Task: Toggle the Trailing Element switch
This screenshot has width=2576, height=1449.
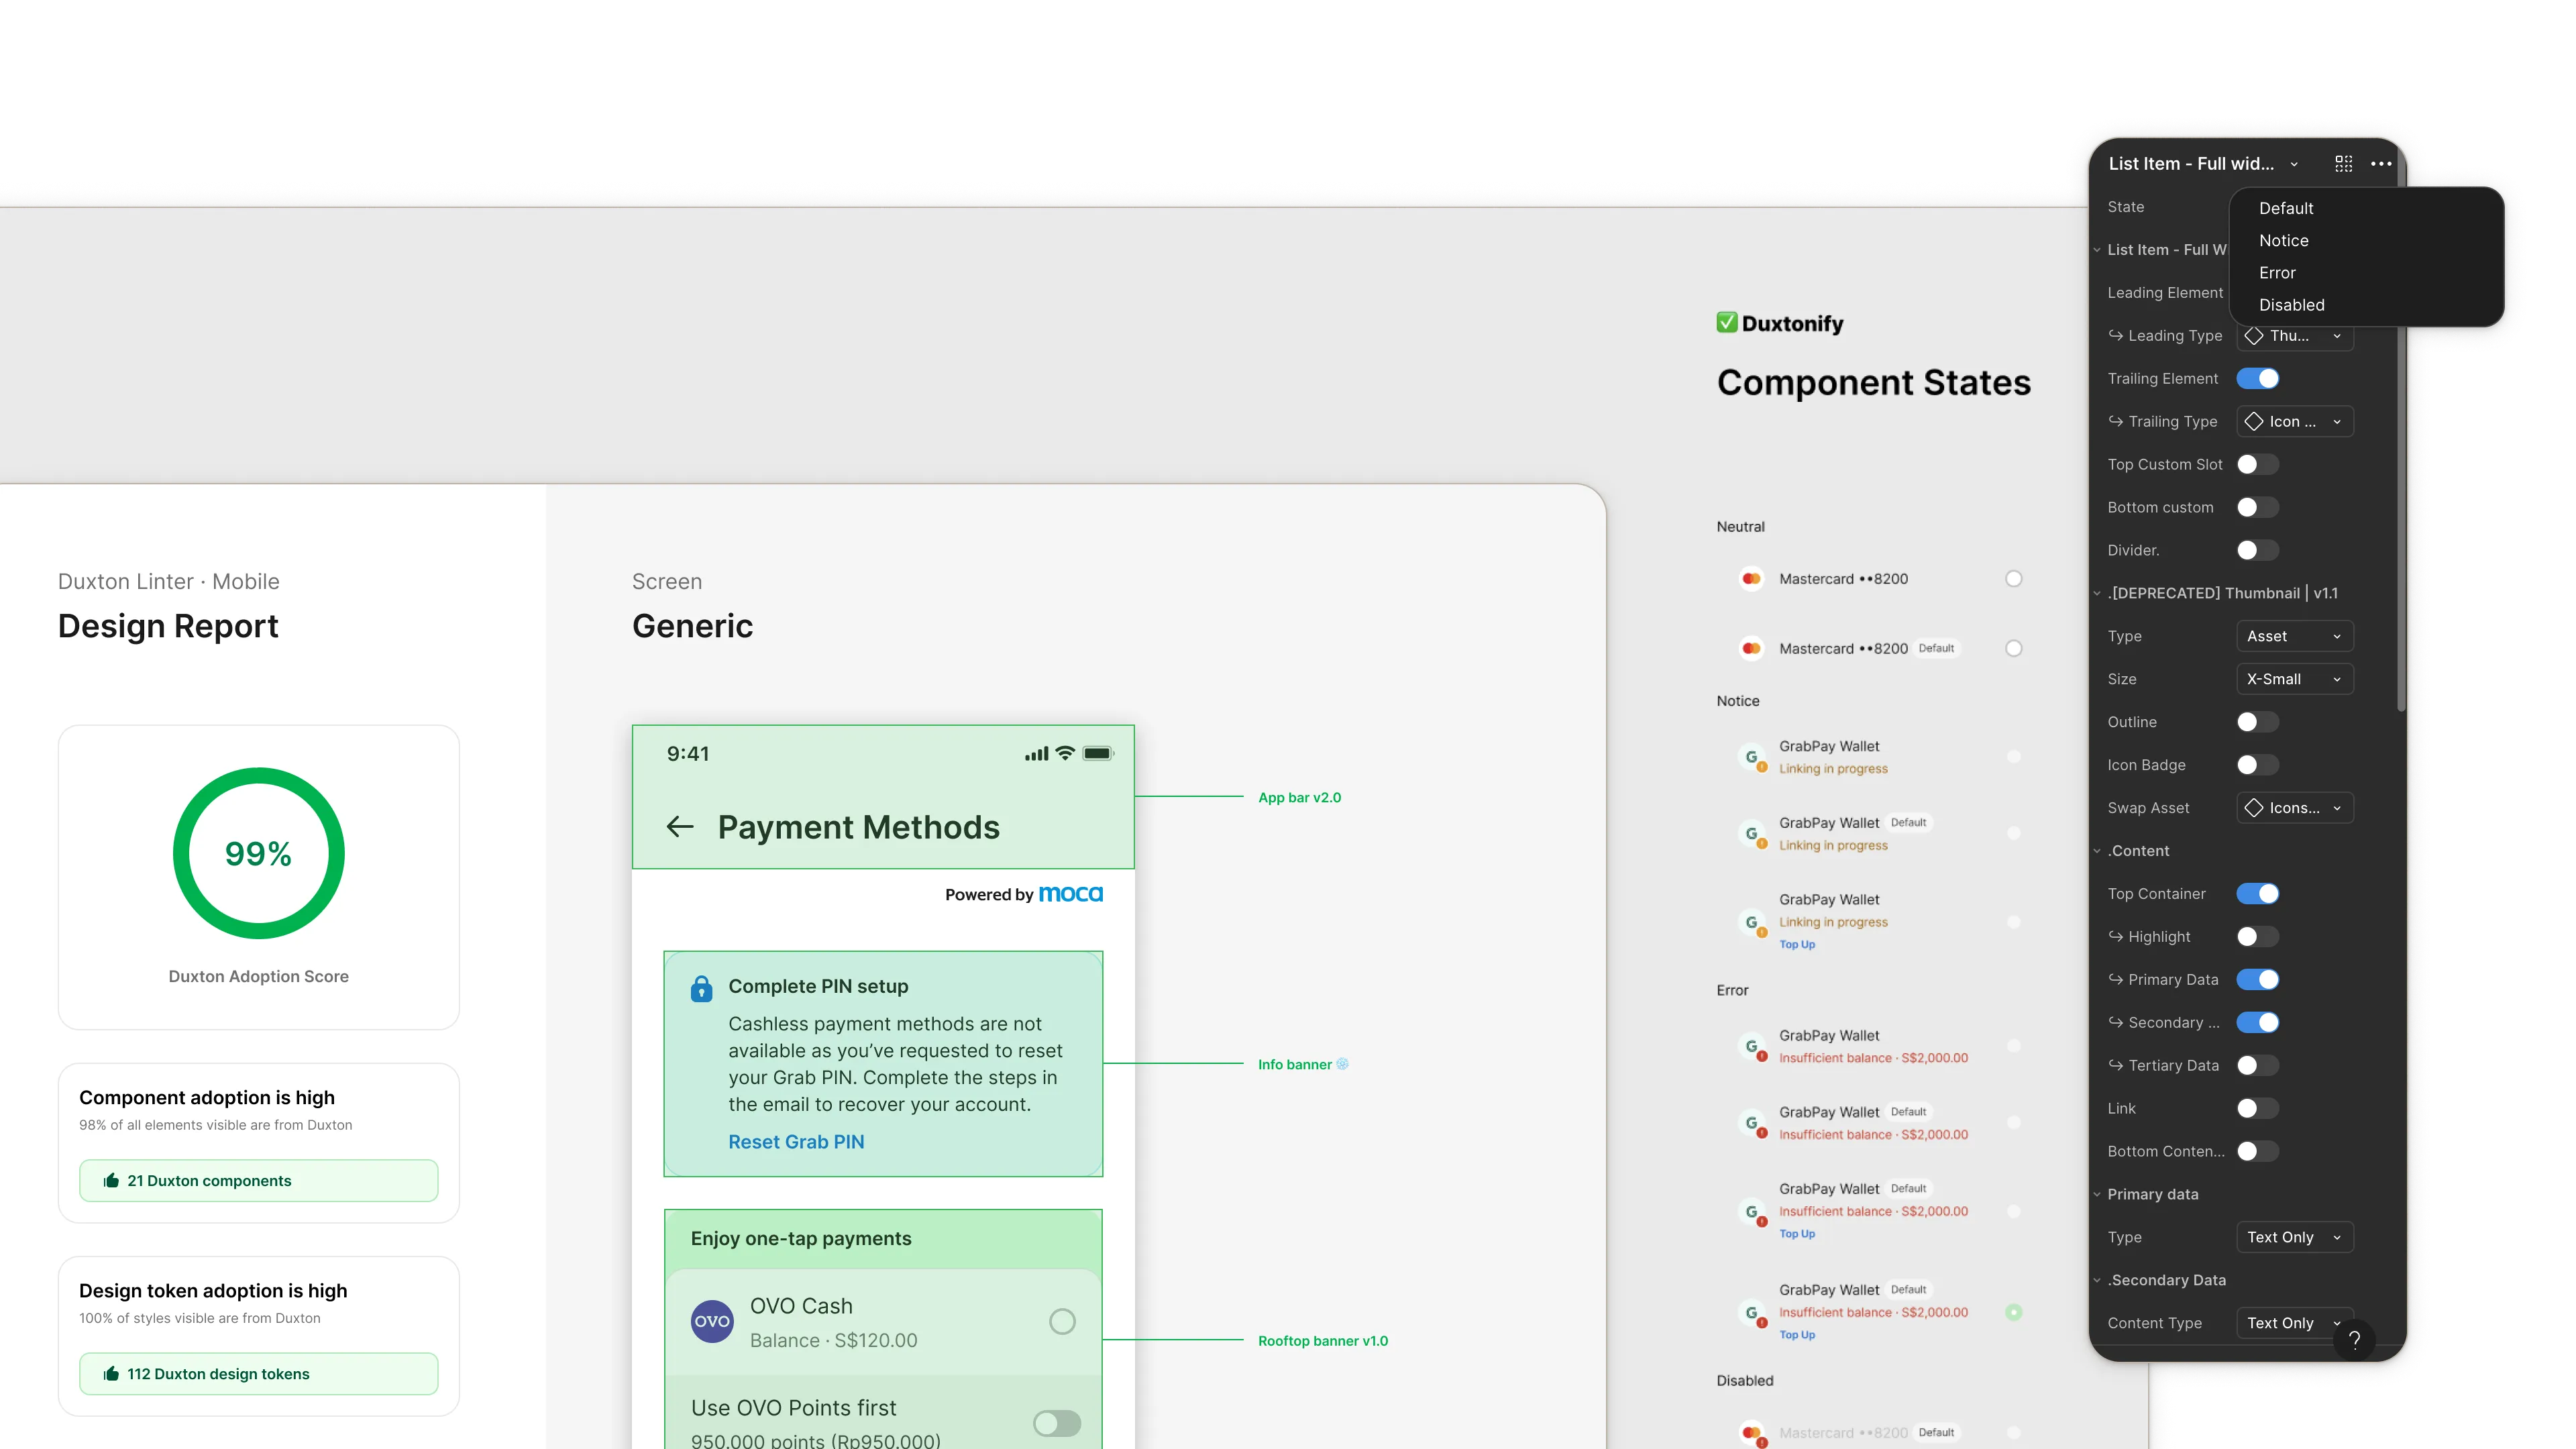Action: pos(2258,378)
